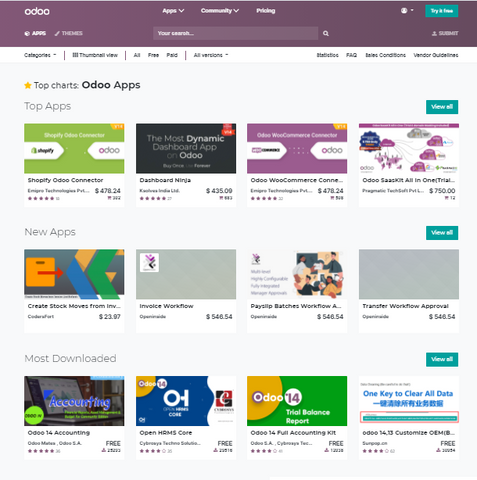Open the Odoo 14 Accounting thumbnail
The height and width of the screenshot is (480, 477).
74,401
